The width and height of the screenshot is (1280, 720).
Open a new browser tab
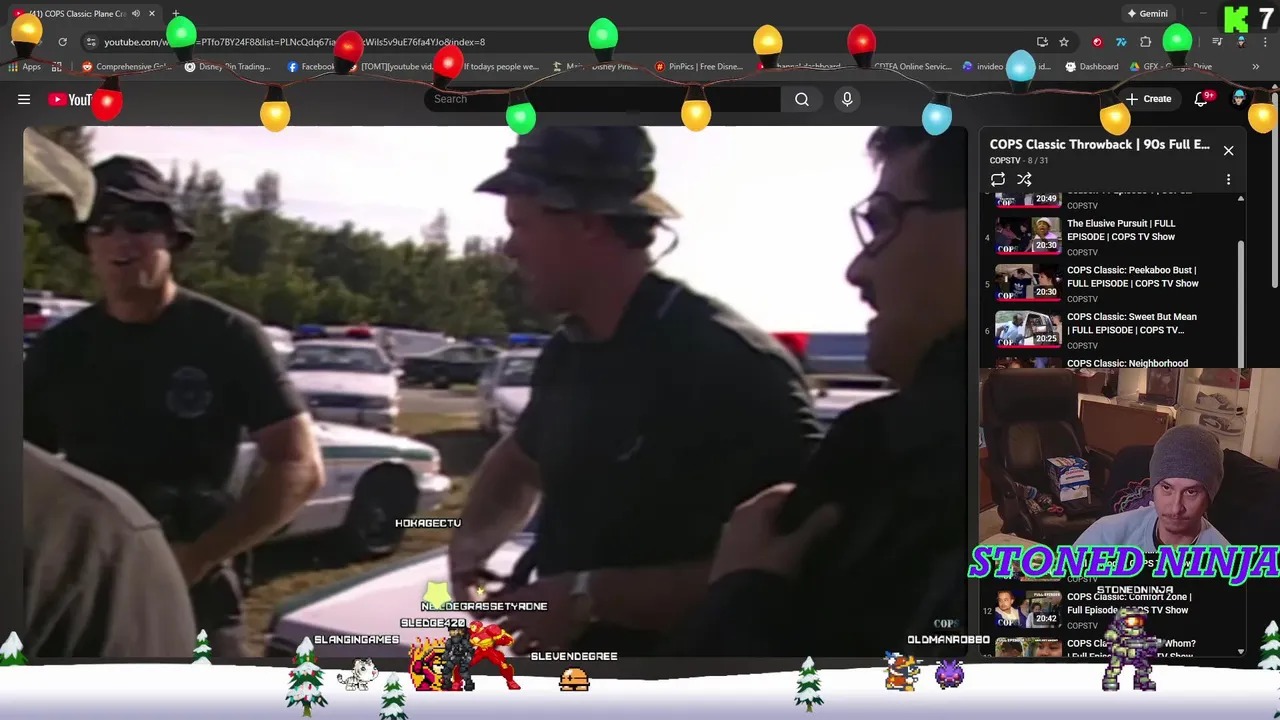(x=176, y=14)
